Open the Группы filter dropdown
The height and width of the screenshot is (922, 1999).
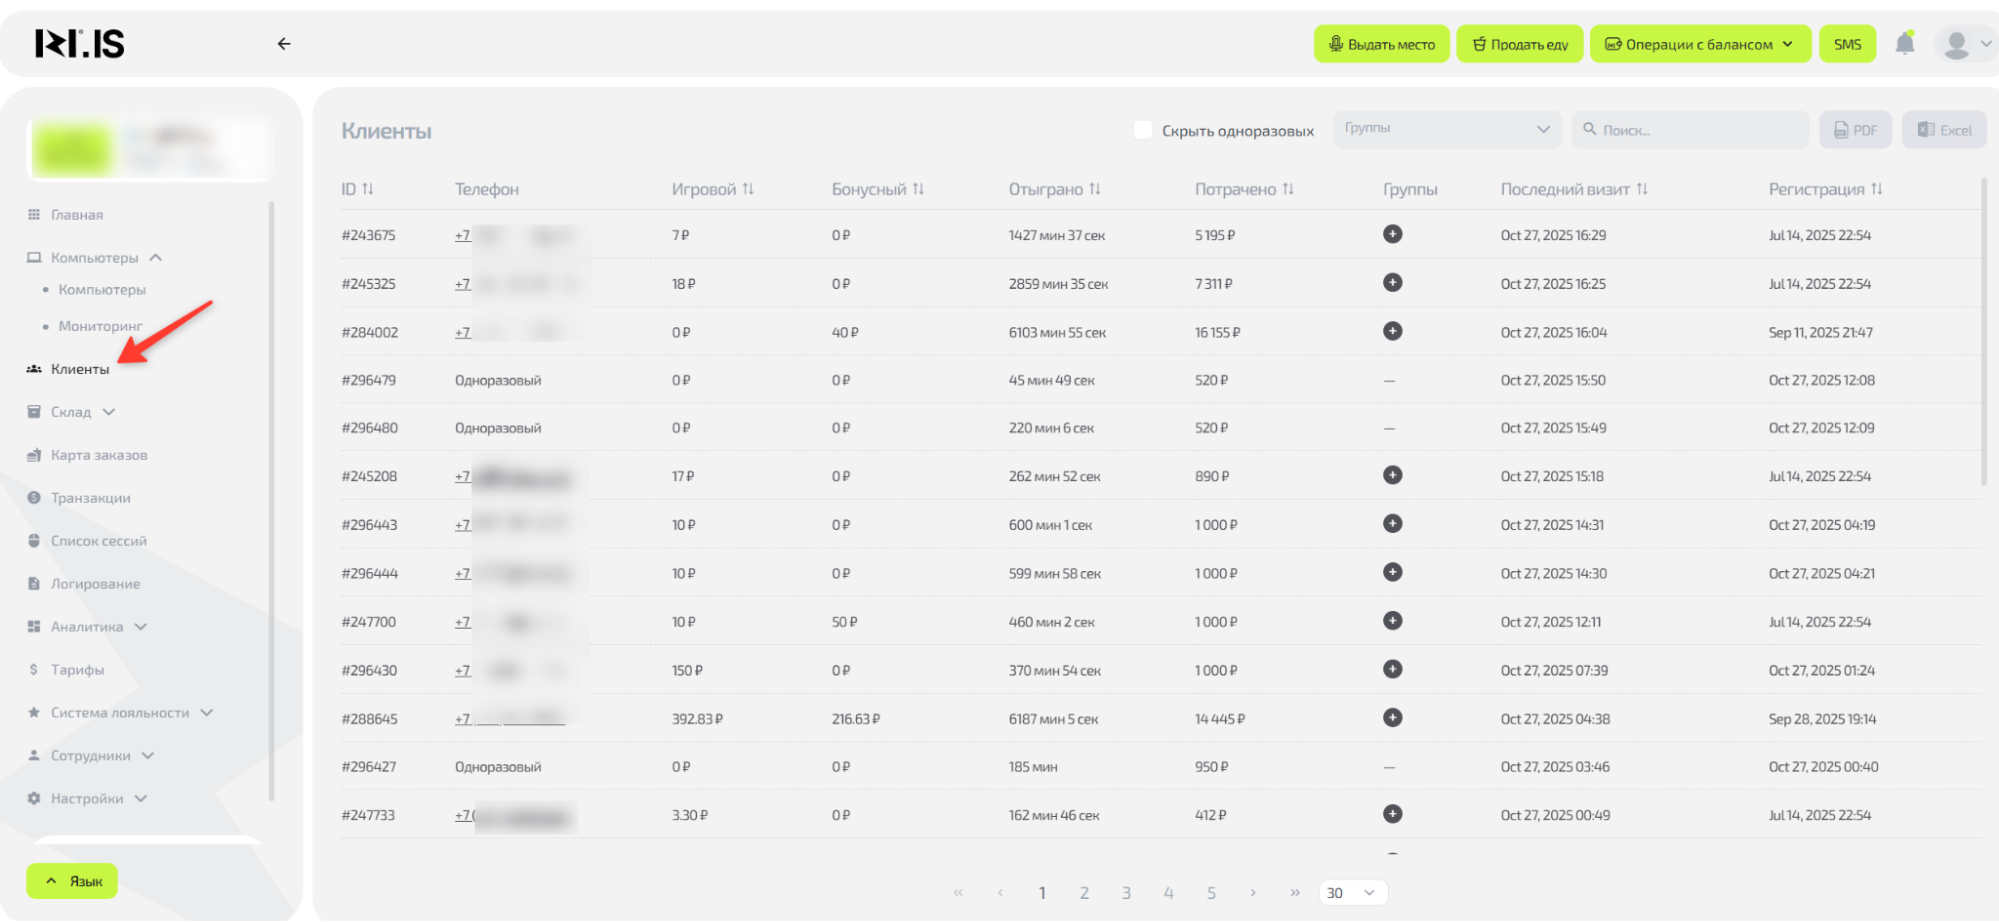[x=1446, y=129]
